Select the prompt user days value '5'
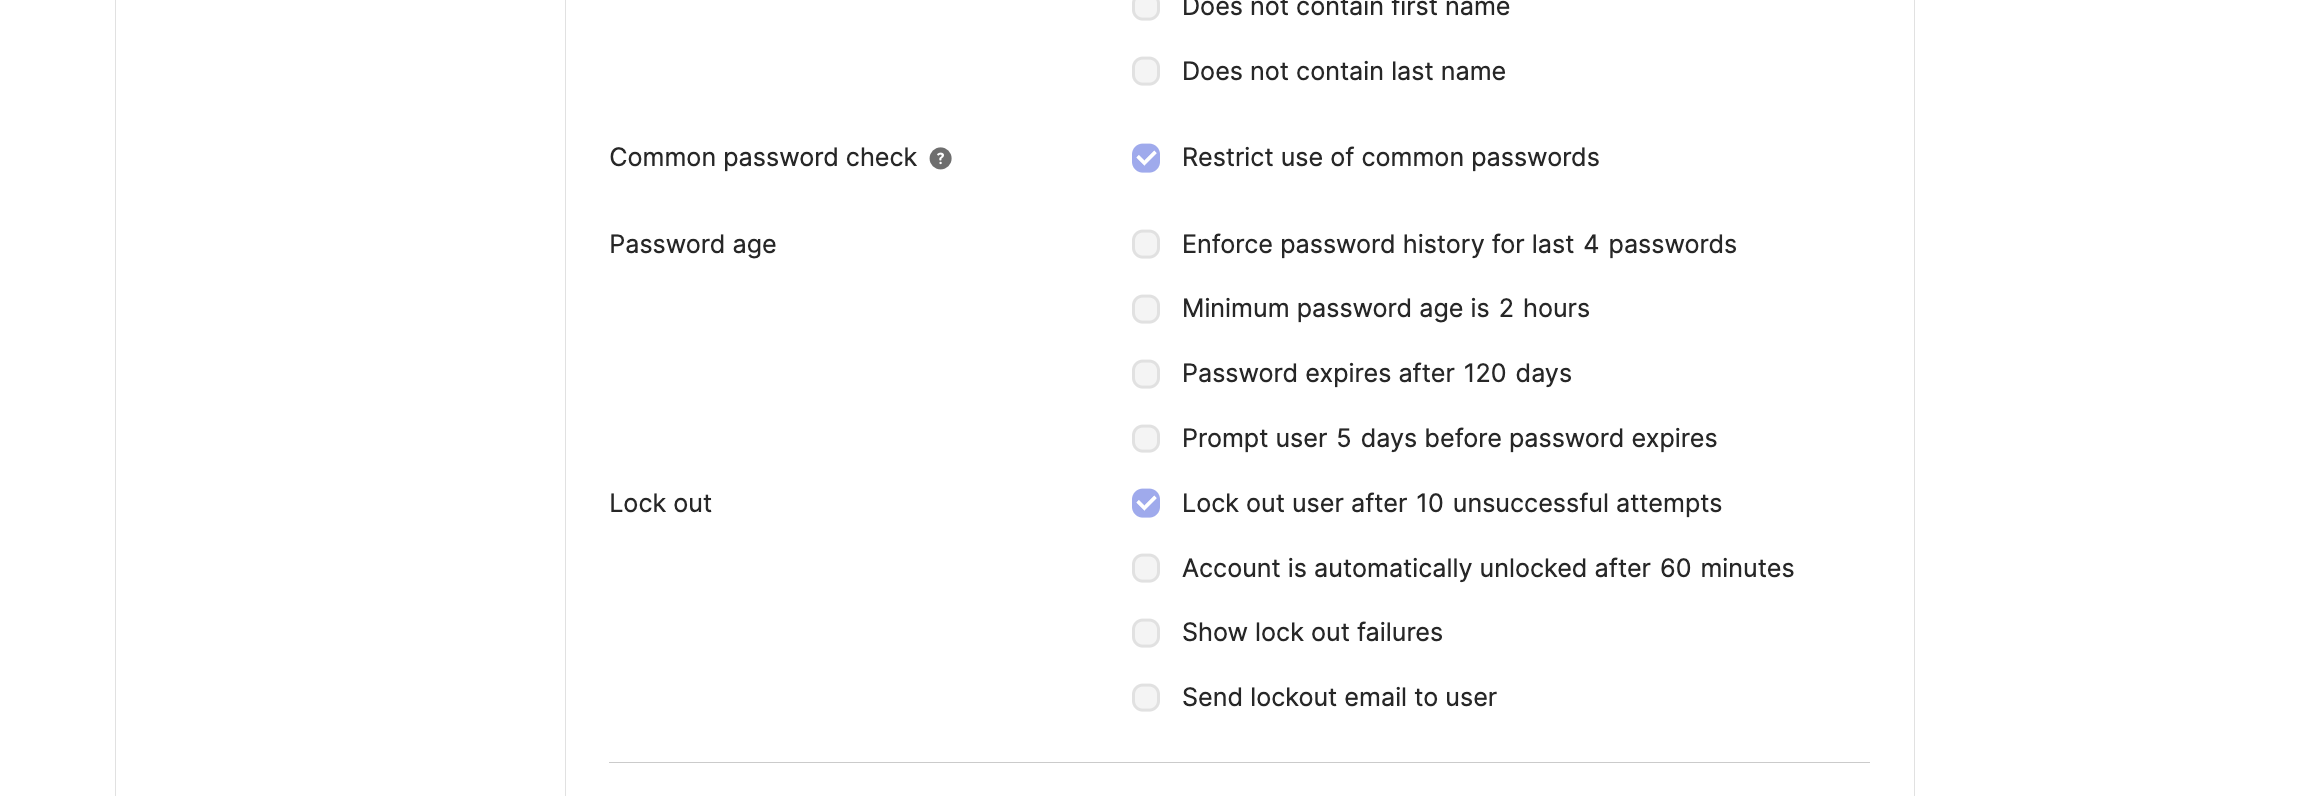The height and width of the screenshot is (796, 2302). pos(1344,439)
